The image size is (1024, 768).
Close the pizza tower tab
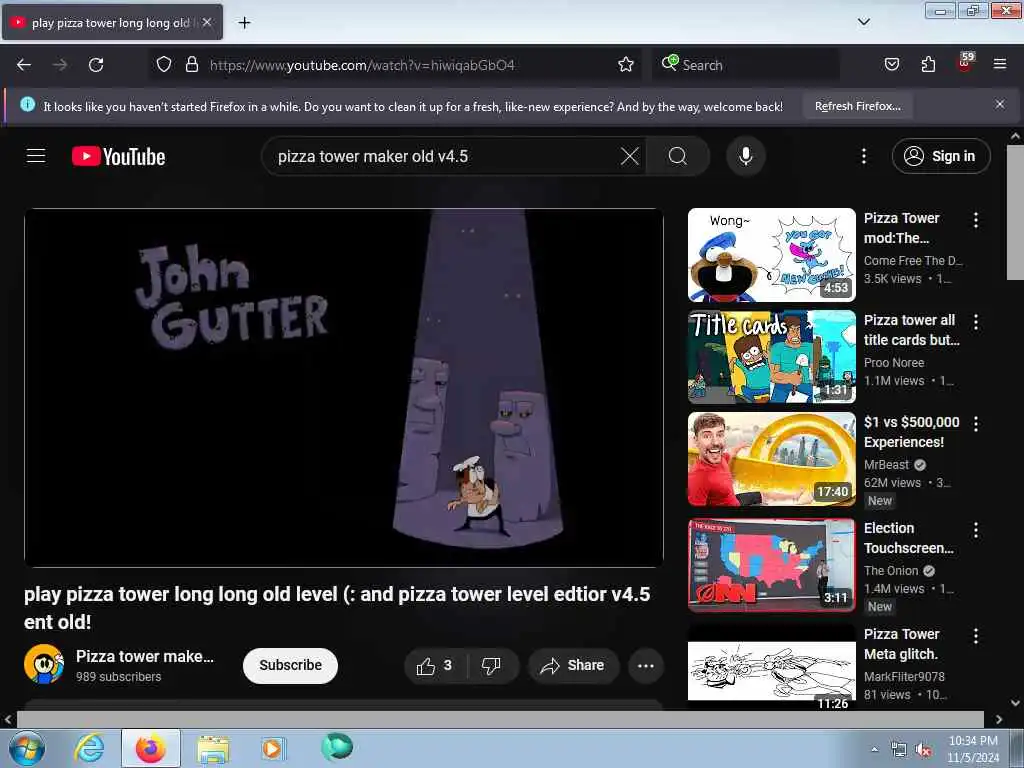(206, 22)
